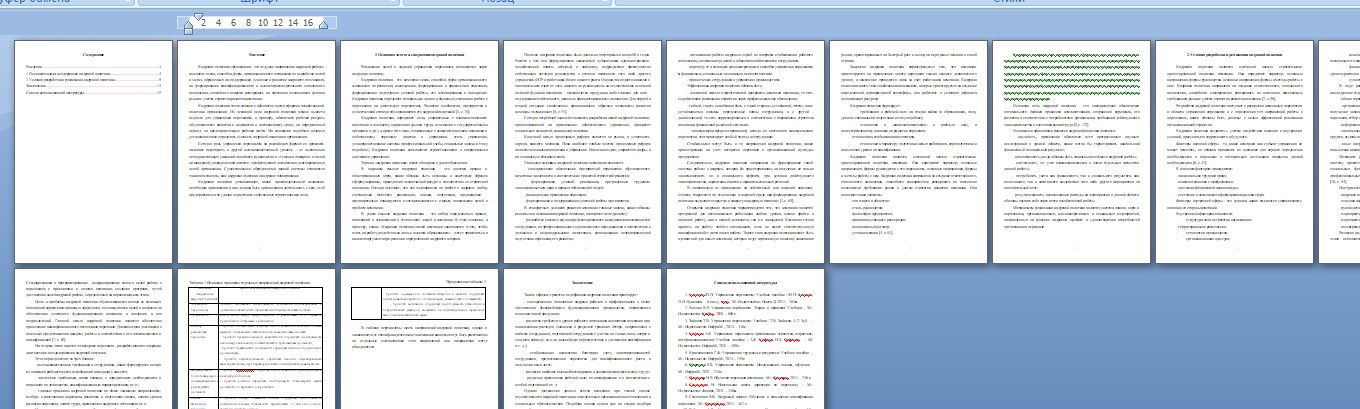Select the Список использованной литературы page
This screenshot has width=1360, height=409.
point(742,340)
